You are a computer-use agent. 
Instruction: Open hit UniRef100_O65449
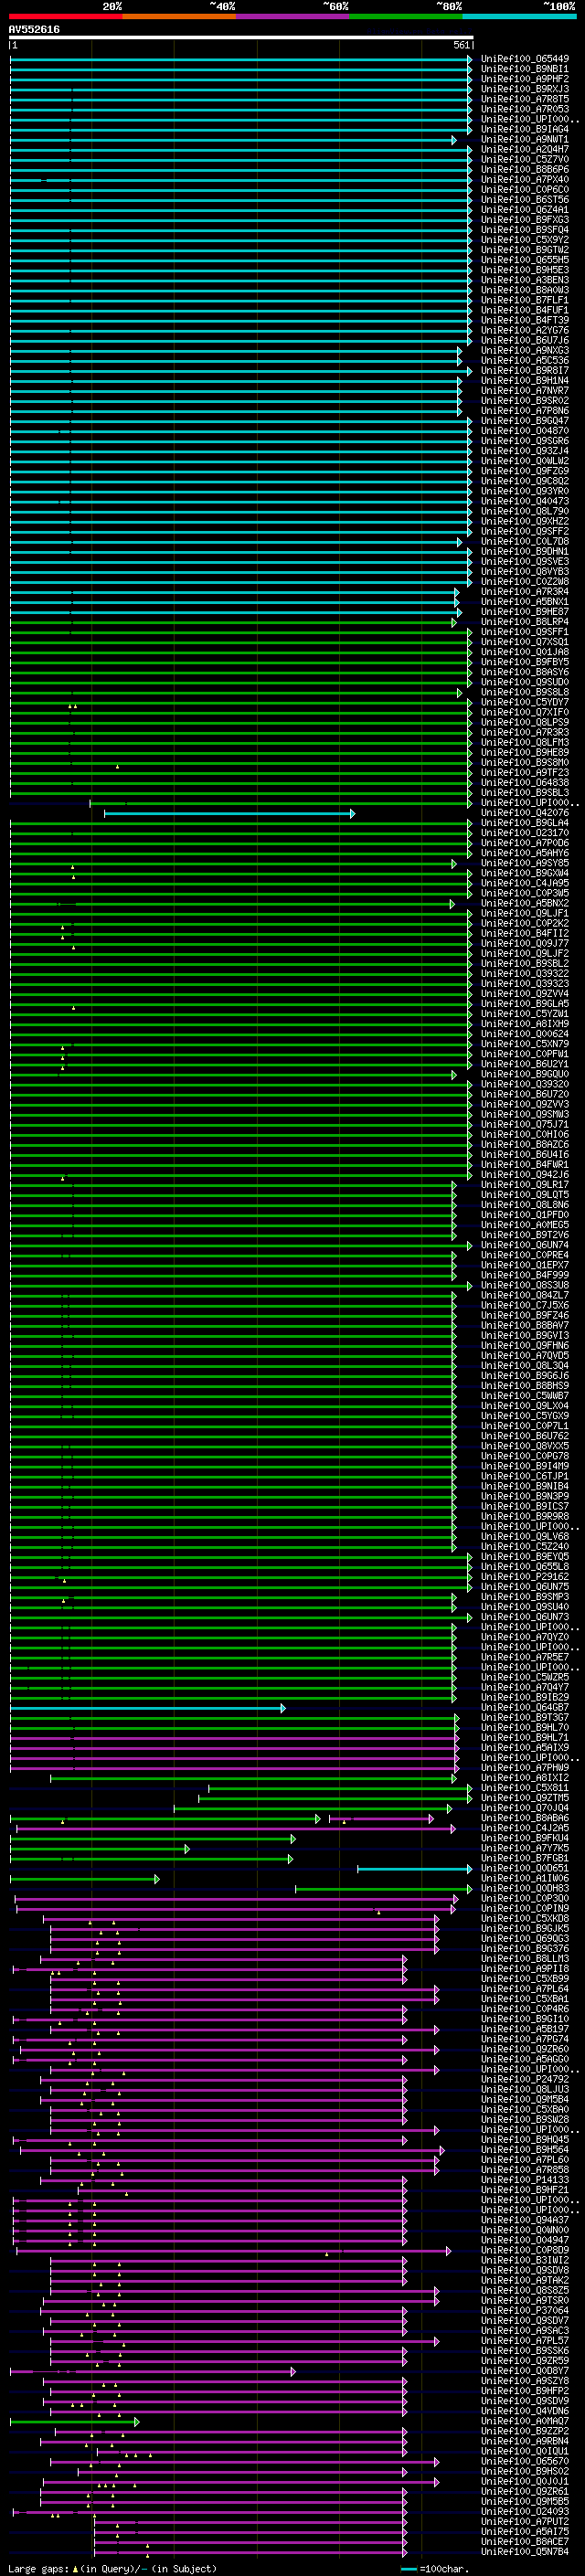tap(525, 59)
